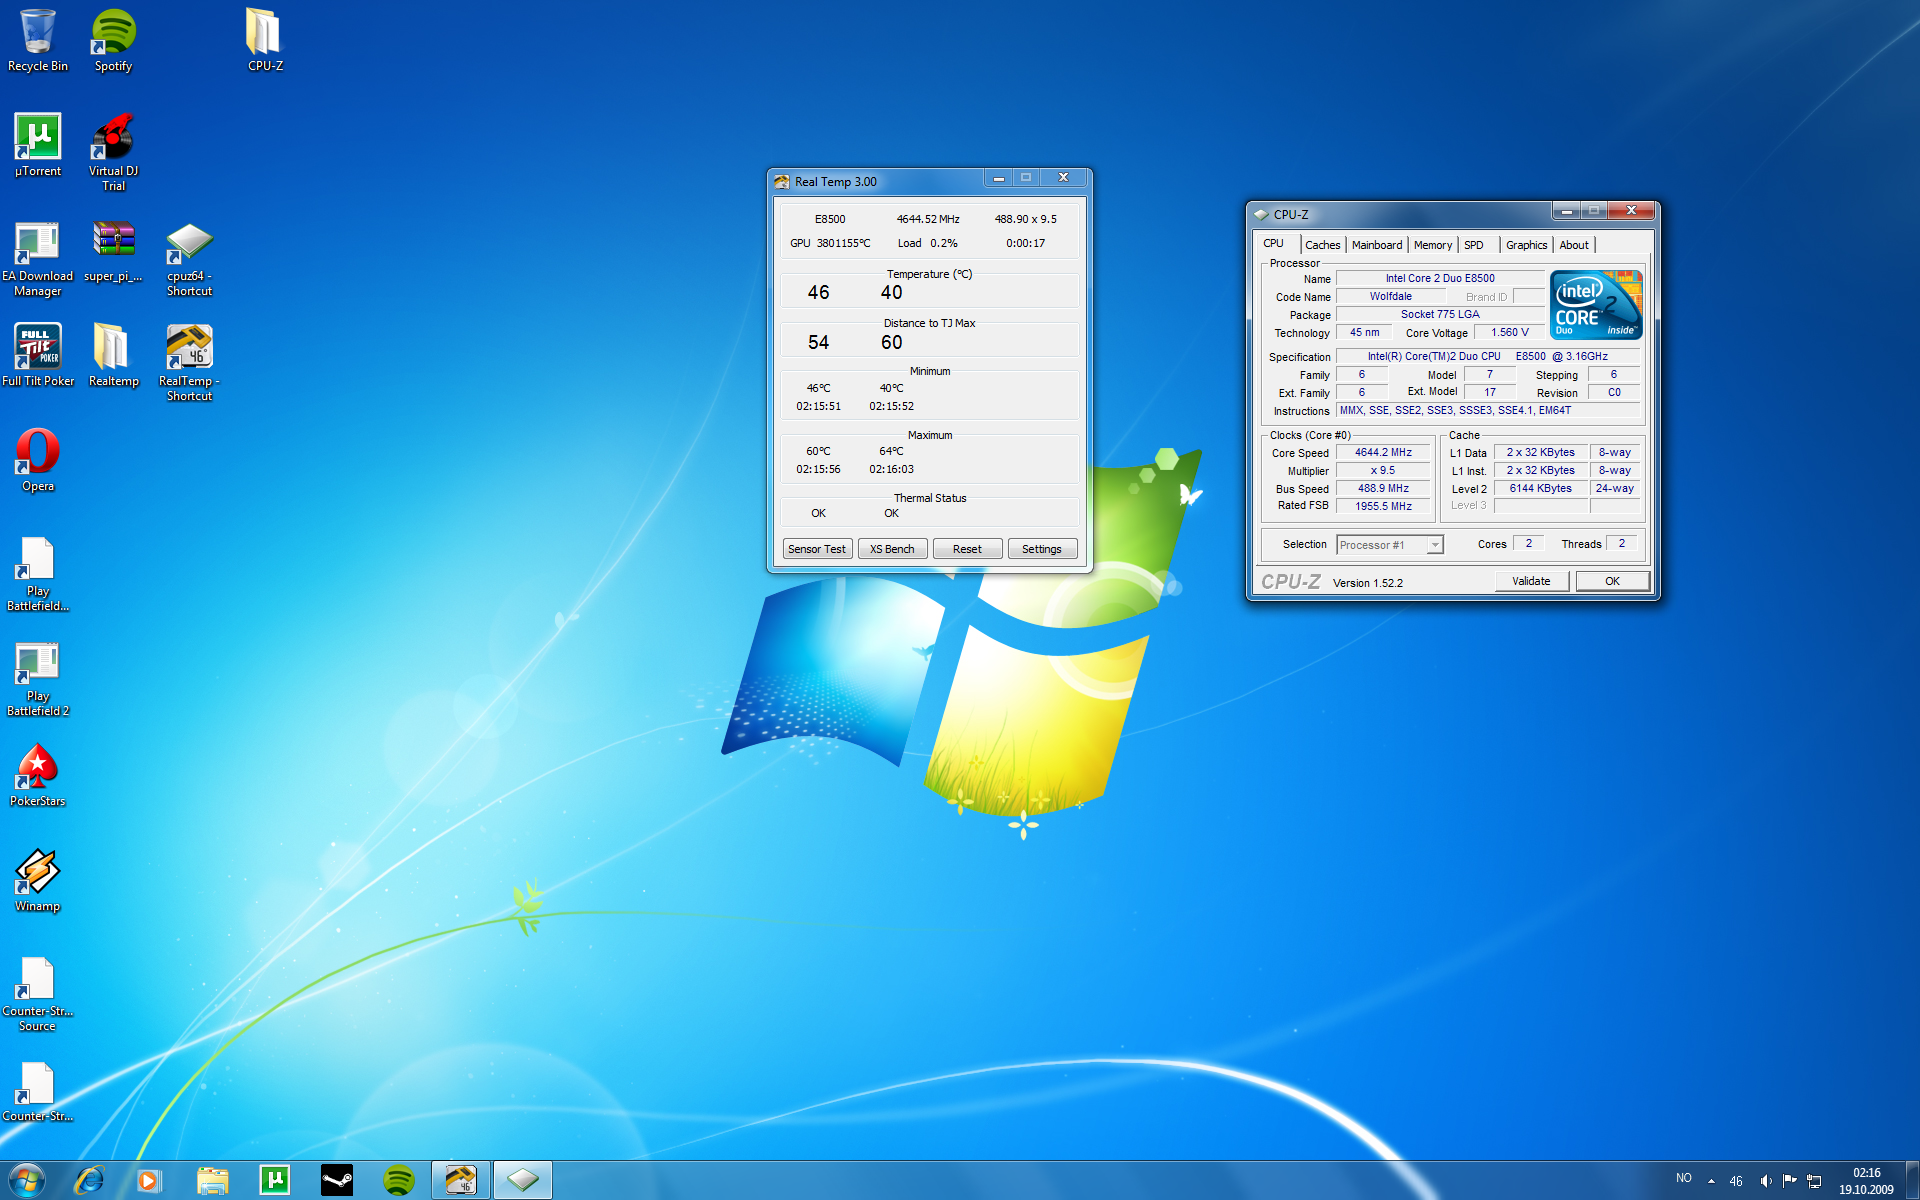Click the '4644.52 MHz' reading in Real Temp
This screenshot has height=1200, width=1920.
(x=928, y=219)
